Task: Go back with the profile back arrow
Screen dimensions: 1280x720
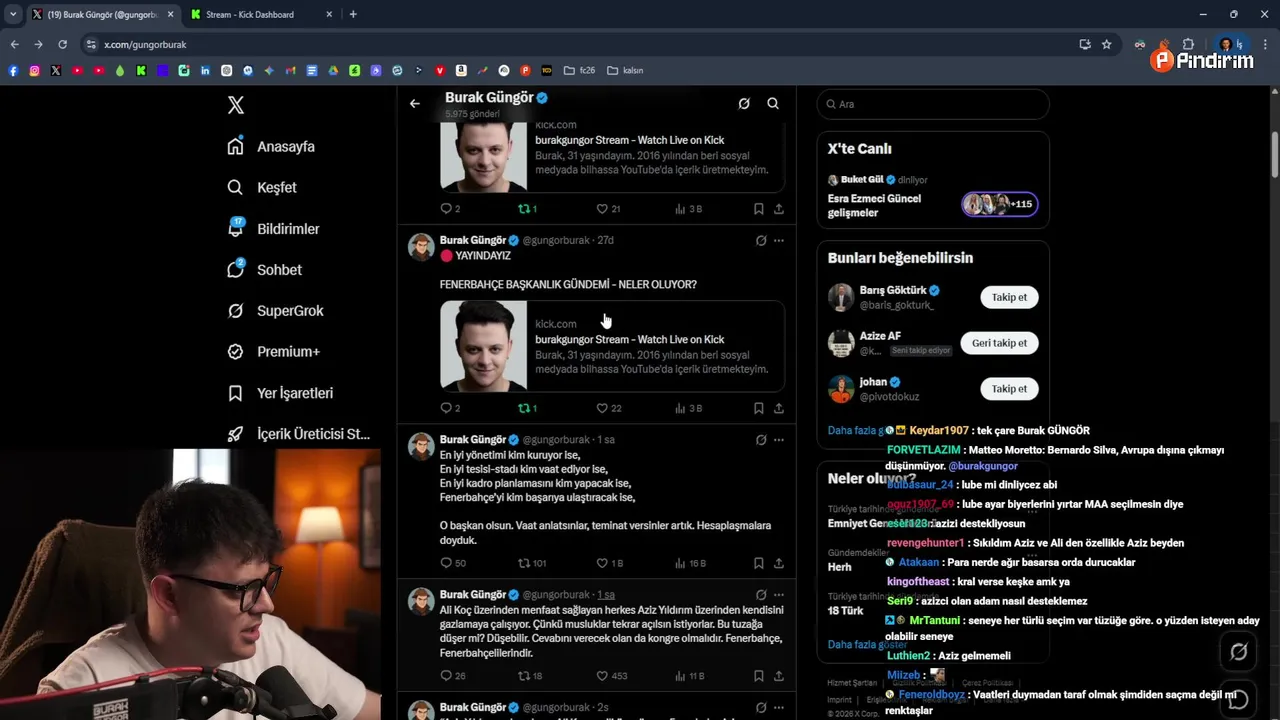Action: click(x=415, y=103)
